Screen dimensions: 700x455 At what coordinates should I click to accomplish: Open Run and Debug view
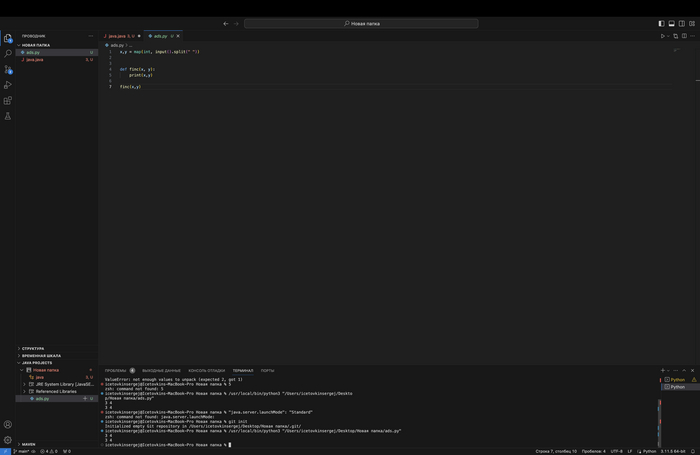(8, 85)
